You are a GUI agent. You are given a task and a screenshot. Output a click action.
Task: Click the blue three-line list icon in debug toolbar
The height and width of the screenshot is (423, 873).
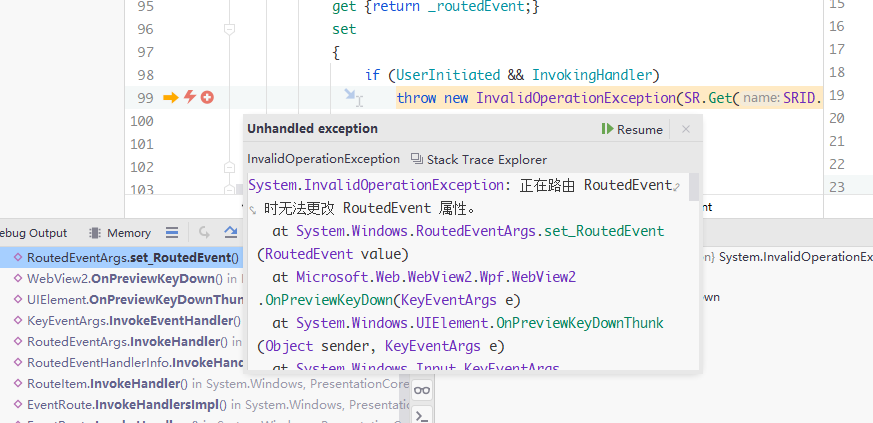[173, 232]
